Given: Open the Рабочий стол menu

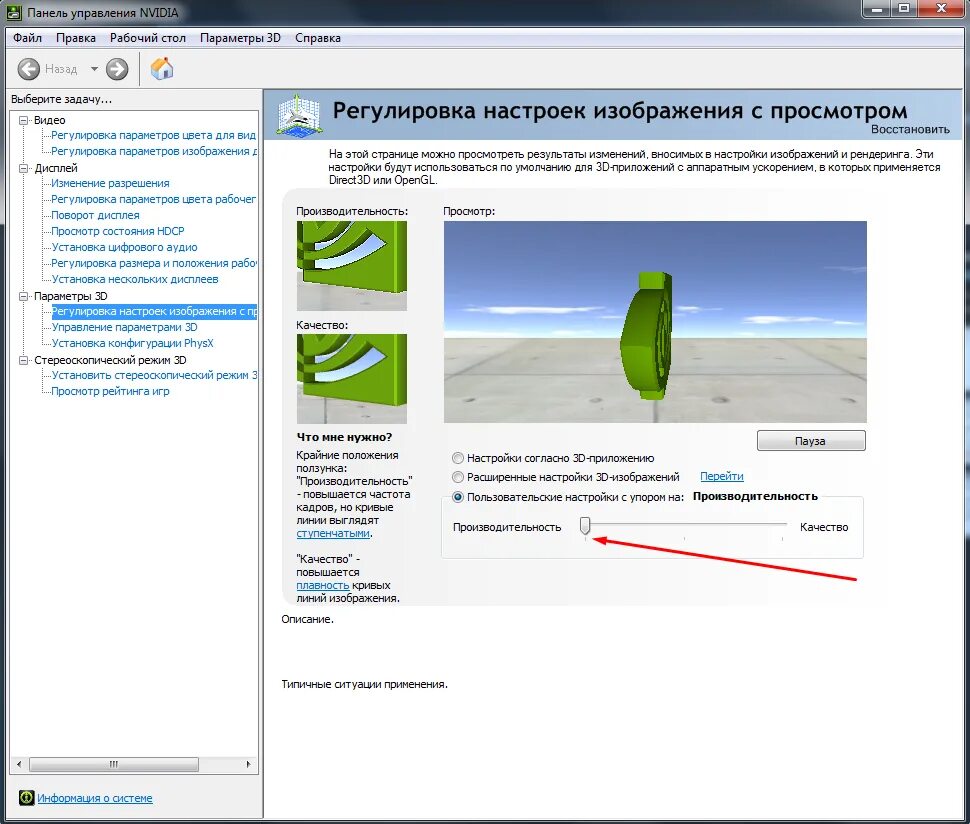Looking at the screenshot, I should pos(148,38).
